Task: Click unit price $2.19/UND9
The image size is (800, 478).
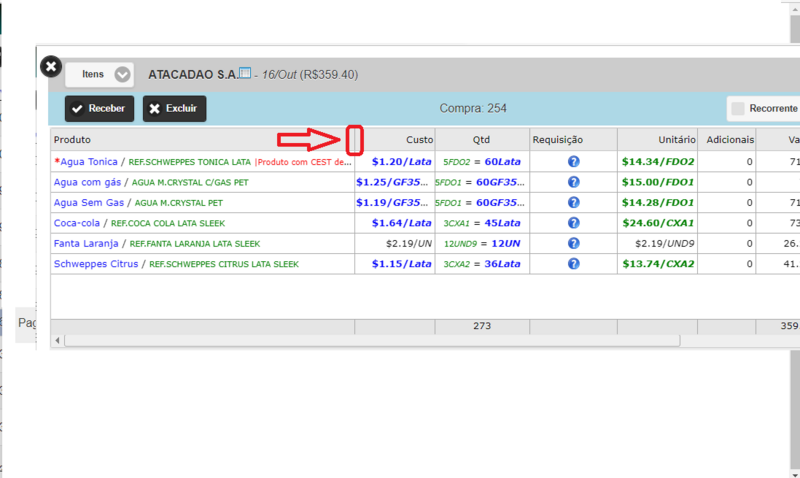Action: click(x=665, y=243)
